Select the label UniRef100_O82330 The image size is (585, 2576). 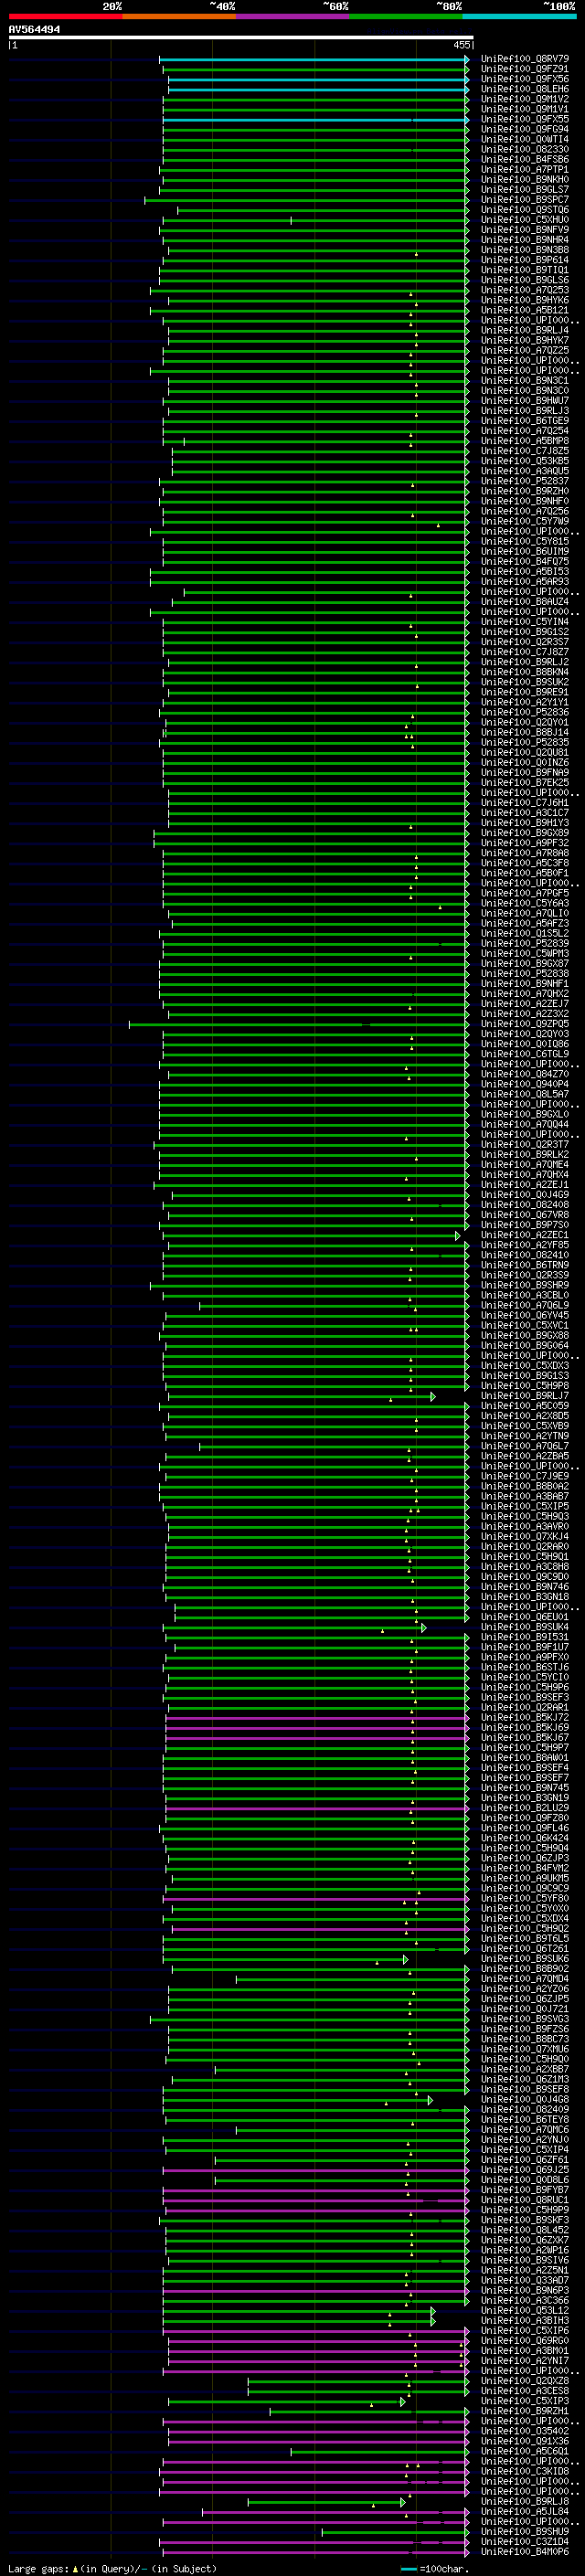(524, 149)
